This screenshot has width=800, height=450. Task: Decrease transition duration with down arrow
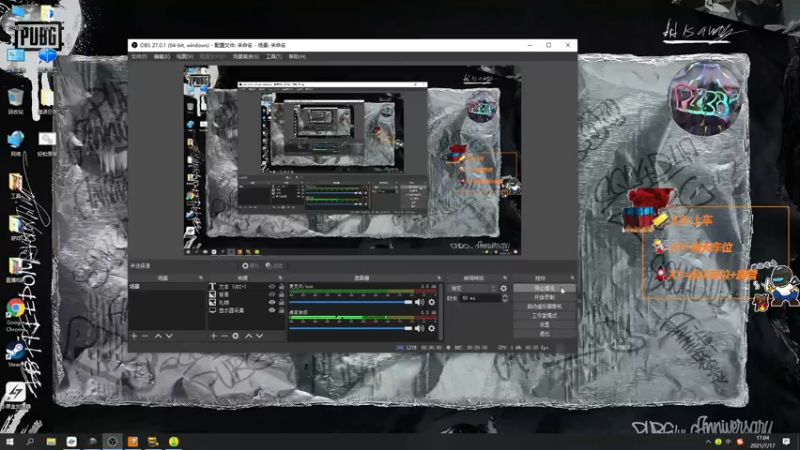click(x=505, y=301)
